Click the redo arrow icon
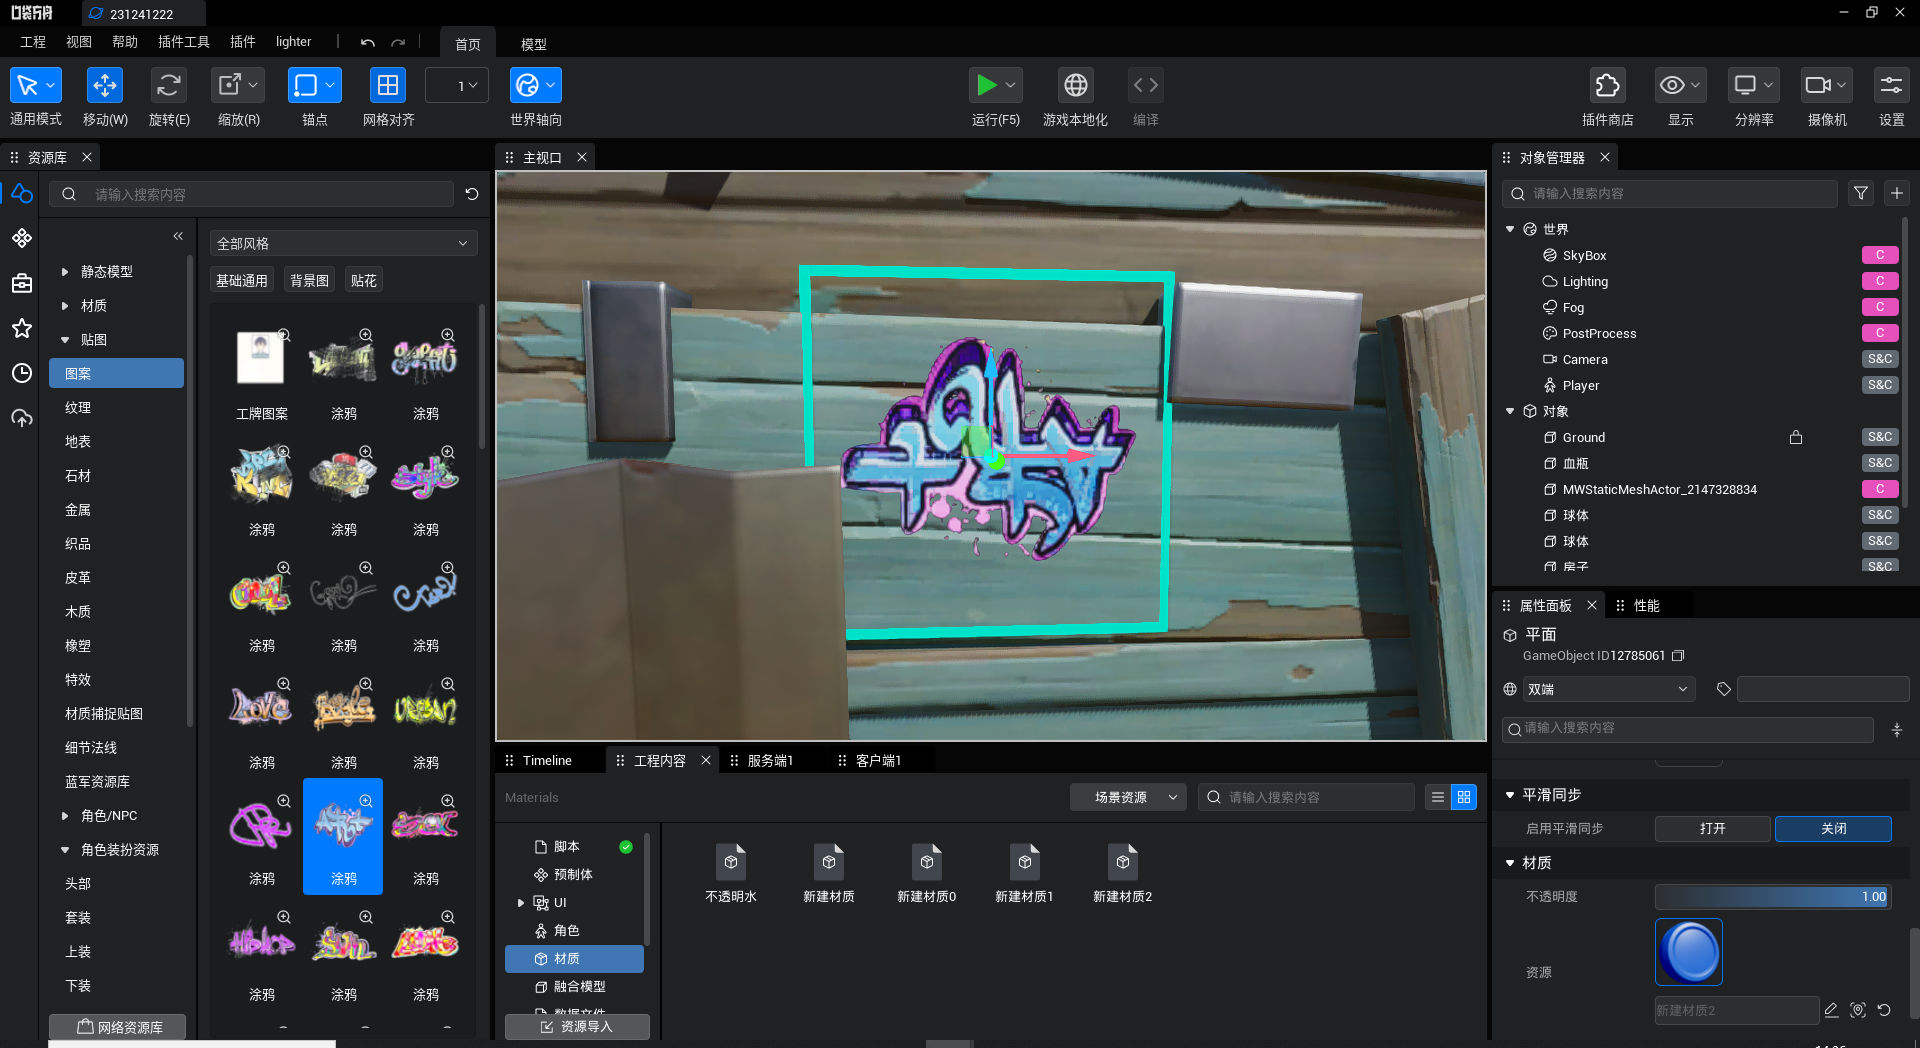The image size is (1920, 1048). point(398,43)
